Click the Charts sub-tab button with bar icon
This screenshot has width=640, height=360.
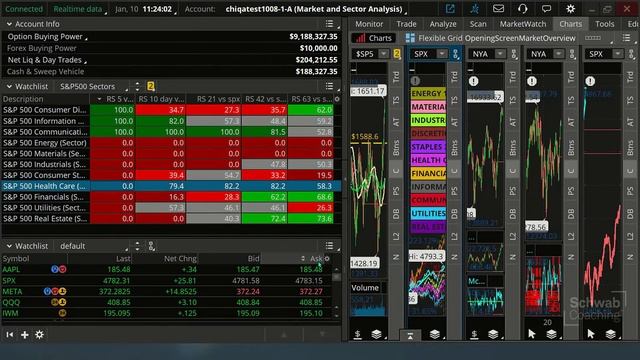pyautogui.click(x=374, y=38)
